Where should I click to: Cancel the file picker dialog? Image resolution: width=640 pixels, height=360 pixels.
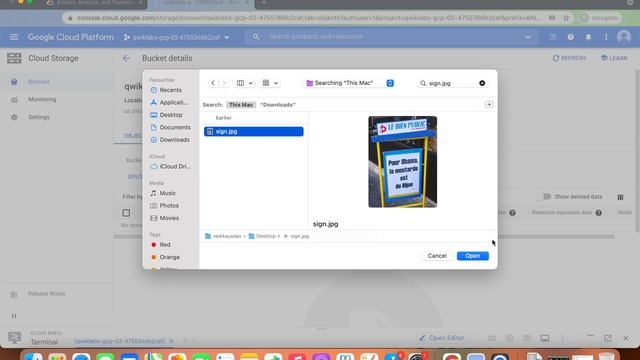(437, 256)
